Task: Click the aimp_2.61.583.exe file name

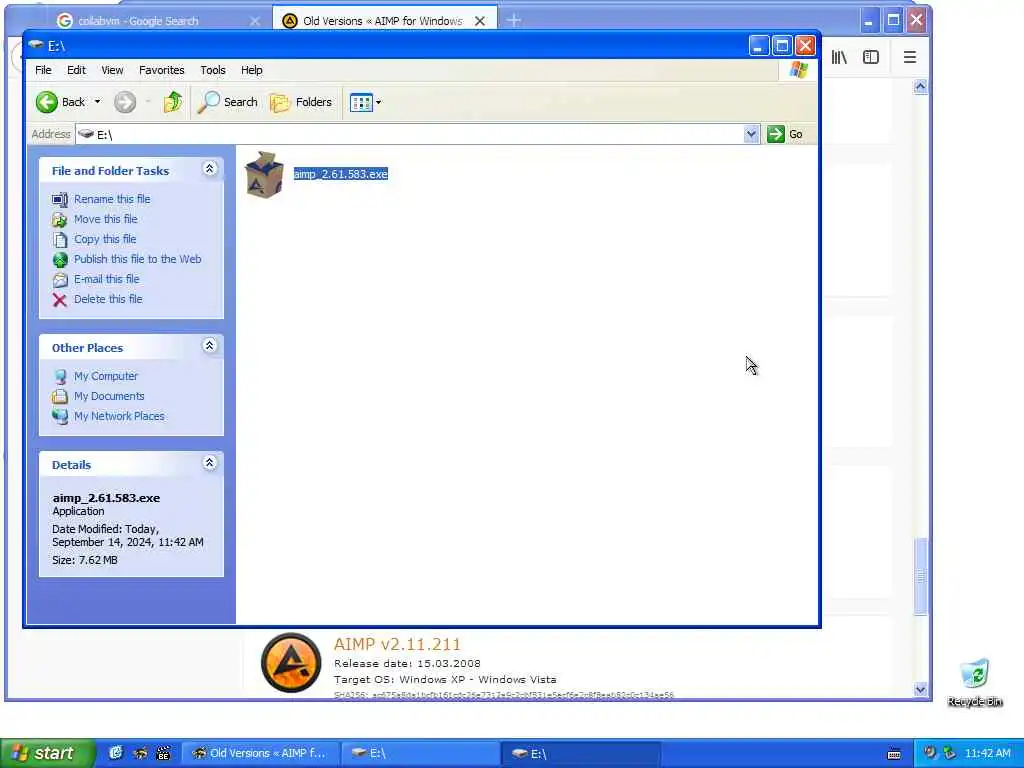Action: point(340,174)
